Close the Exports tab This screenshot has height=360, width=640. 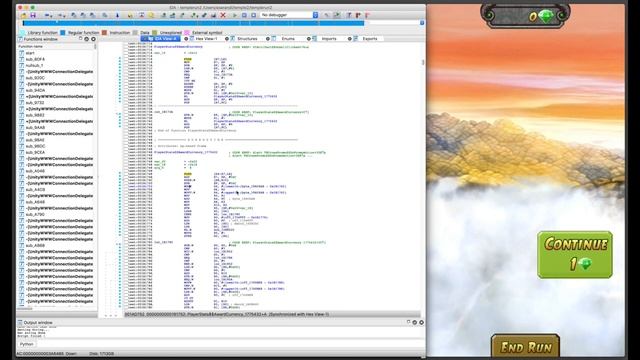coord(349,39)
